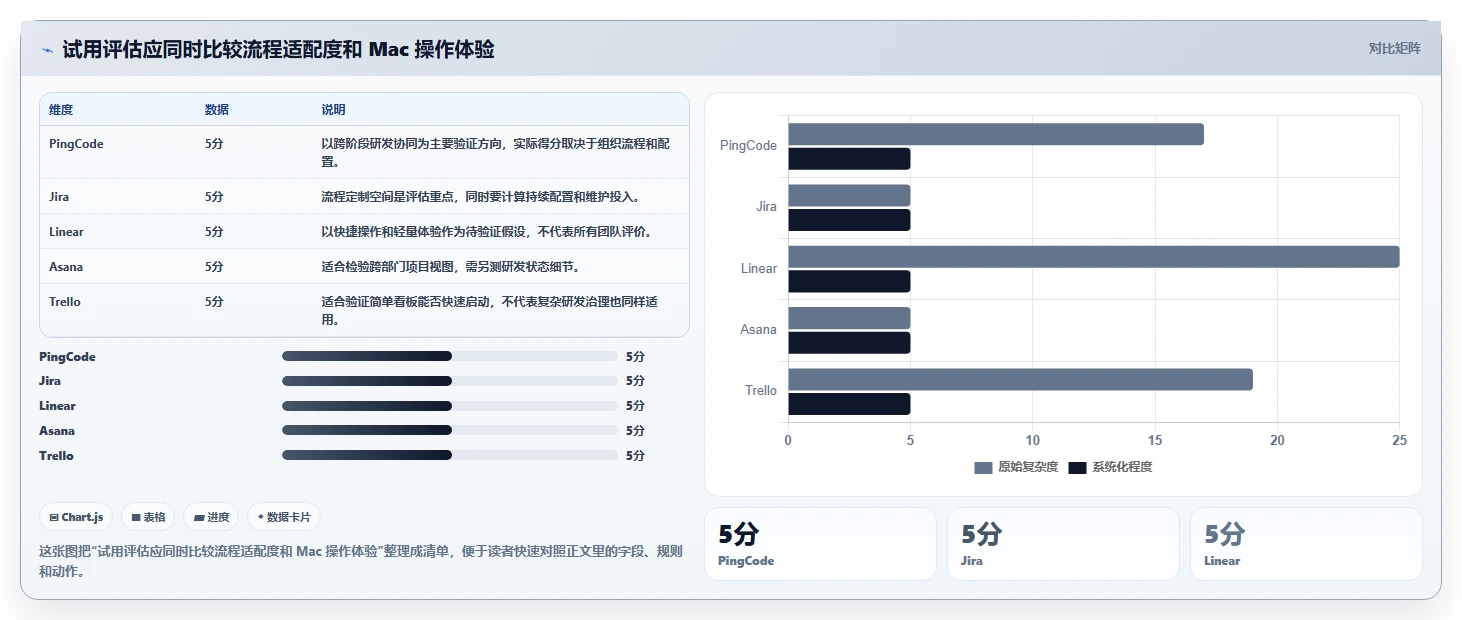Click PingCode in the table's first column

pos(76,144)
